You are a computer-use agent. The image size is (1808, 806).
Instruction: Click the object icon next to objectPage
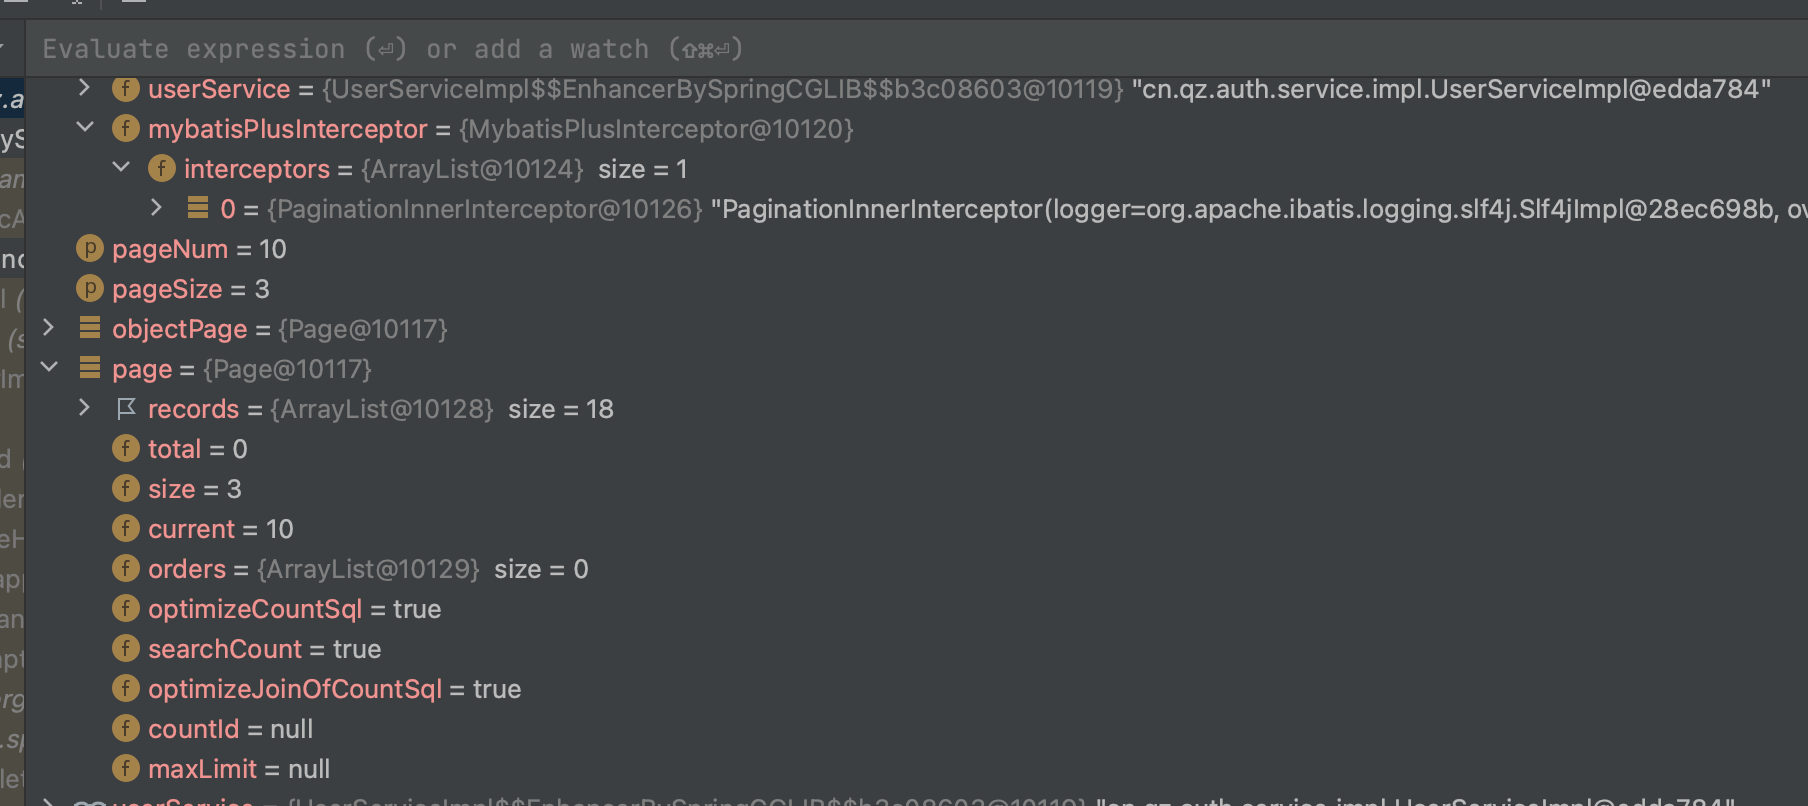point(90,328)
